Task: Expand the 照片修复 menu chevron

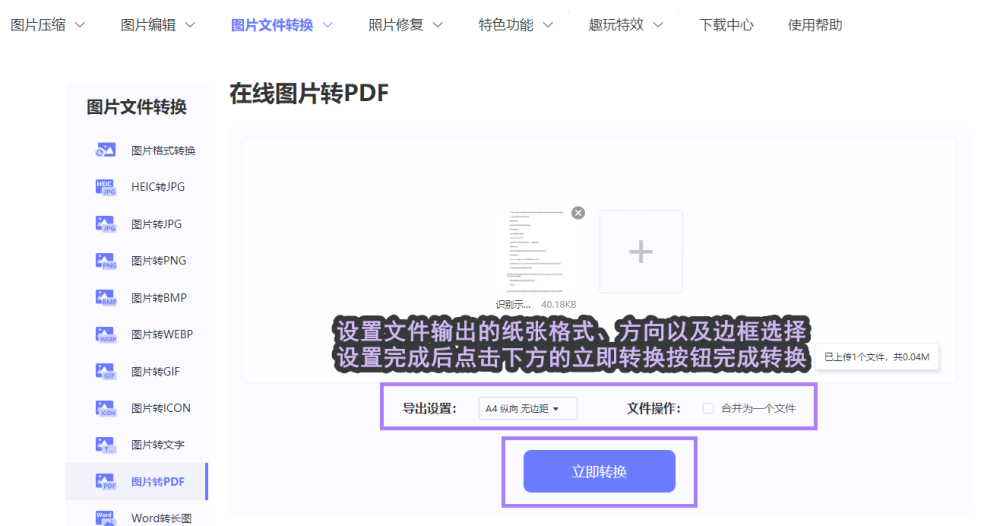Action: [x=438, y=25]
